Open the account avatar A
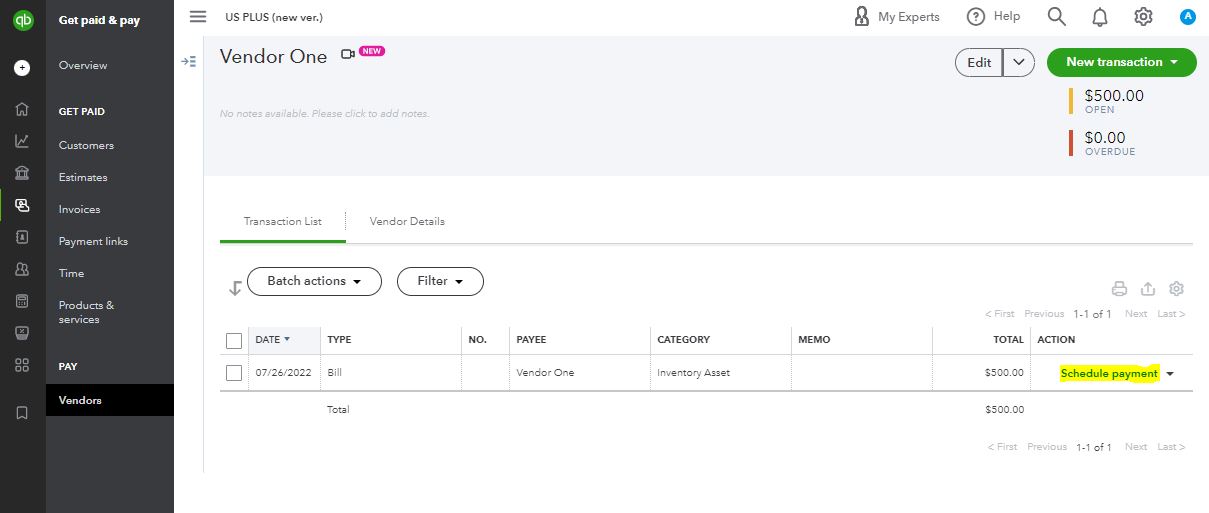The height and width of the screenshot is (513, 1209). click(x=1188, y=17)
